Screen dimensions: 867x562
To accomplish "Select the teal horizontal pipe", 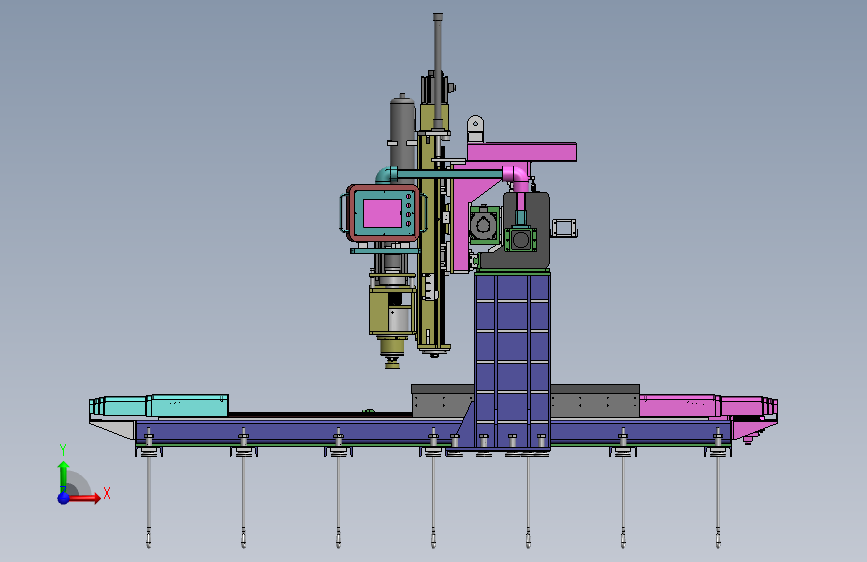I will click(450, 174).
